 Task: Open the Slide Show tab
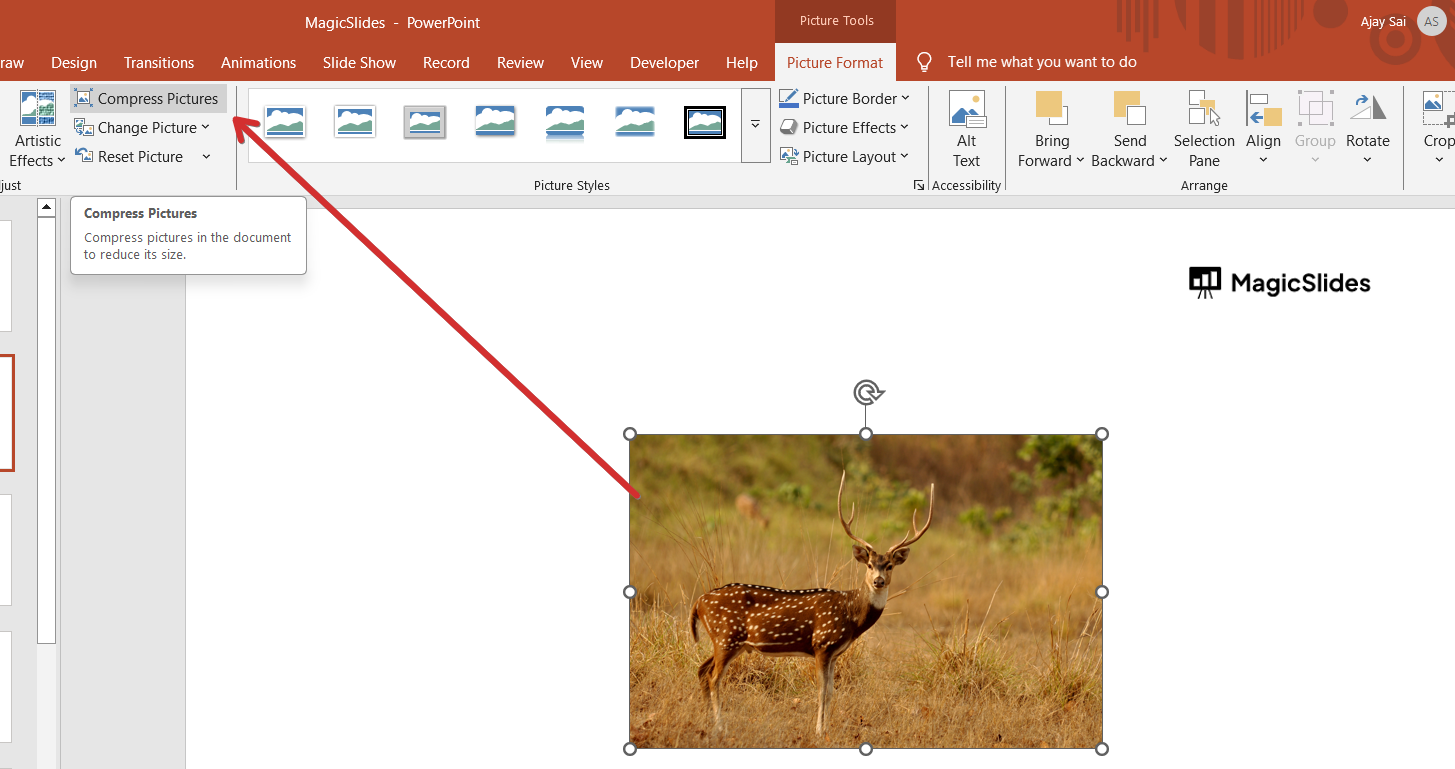click(x=359, y=62)
